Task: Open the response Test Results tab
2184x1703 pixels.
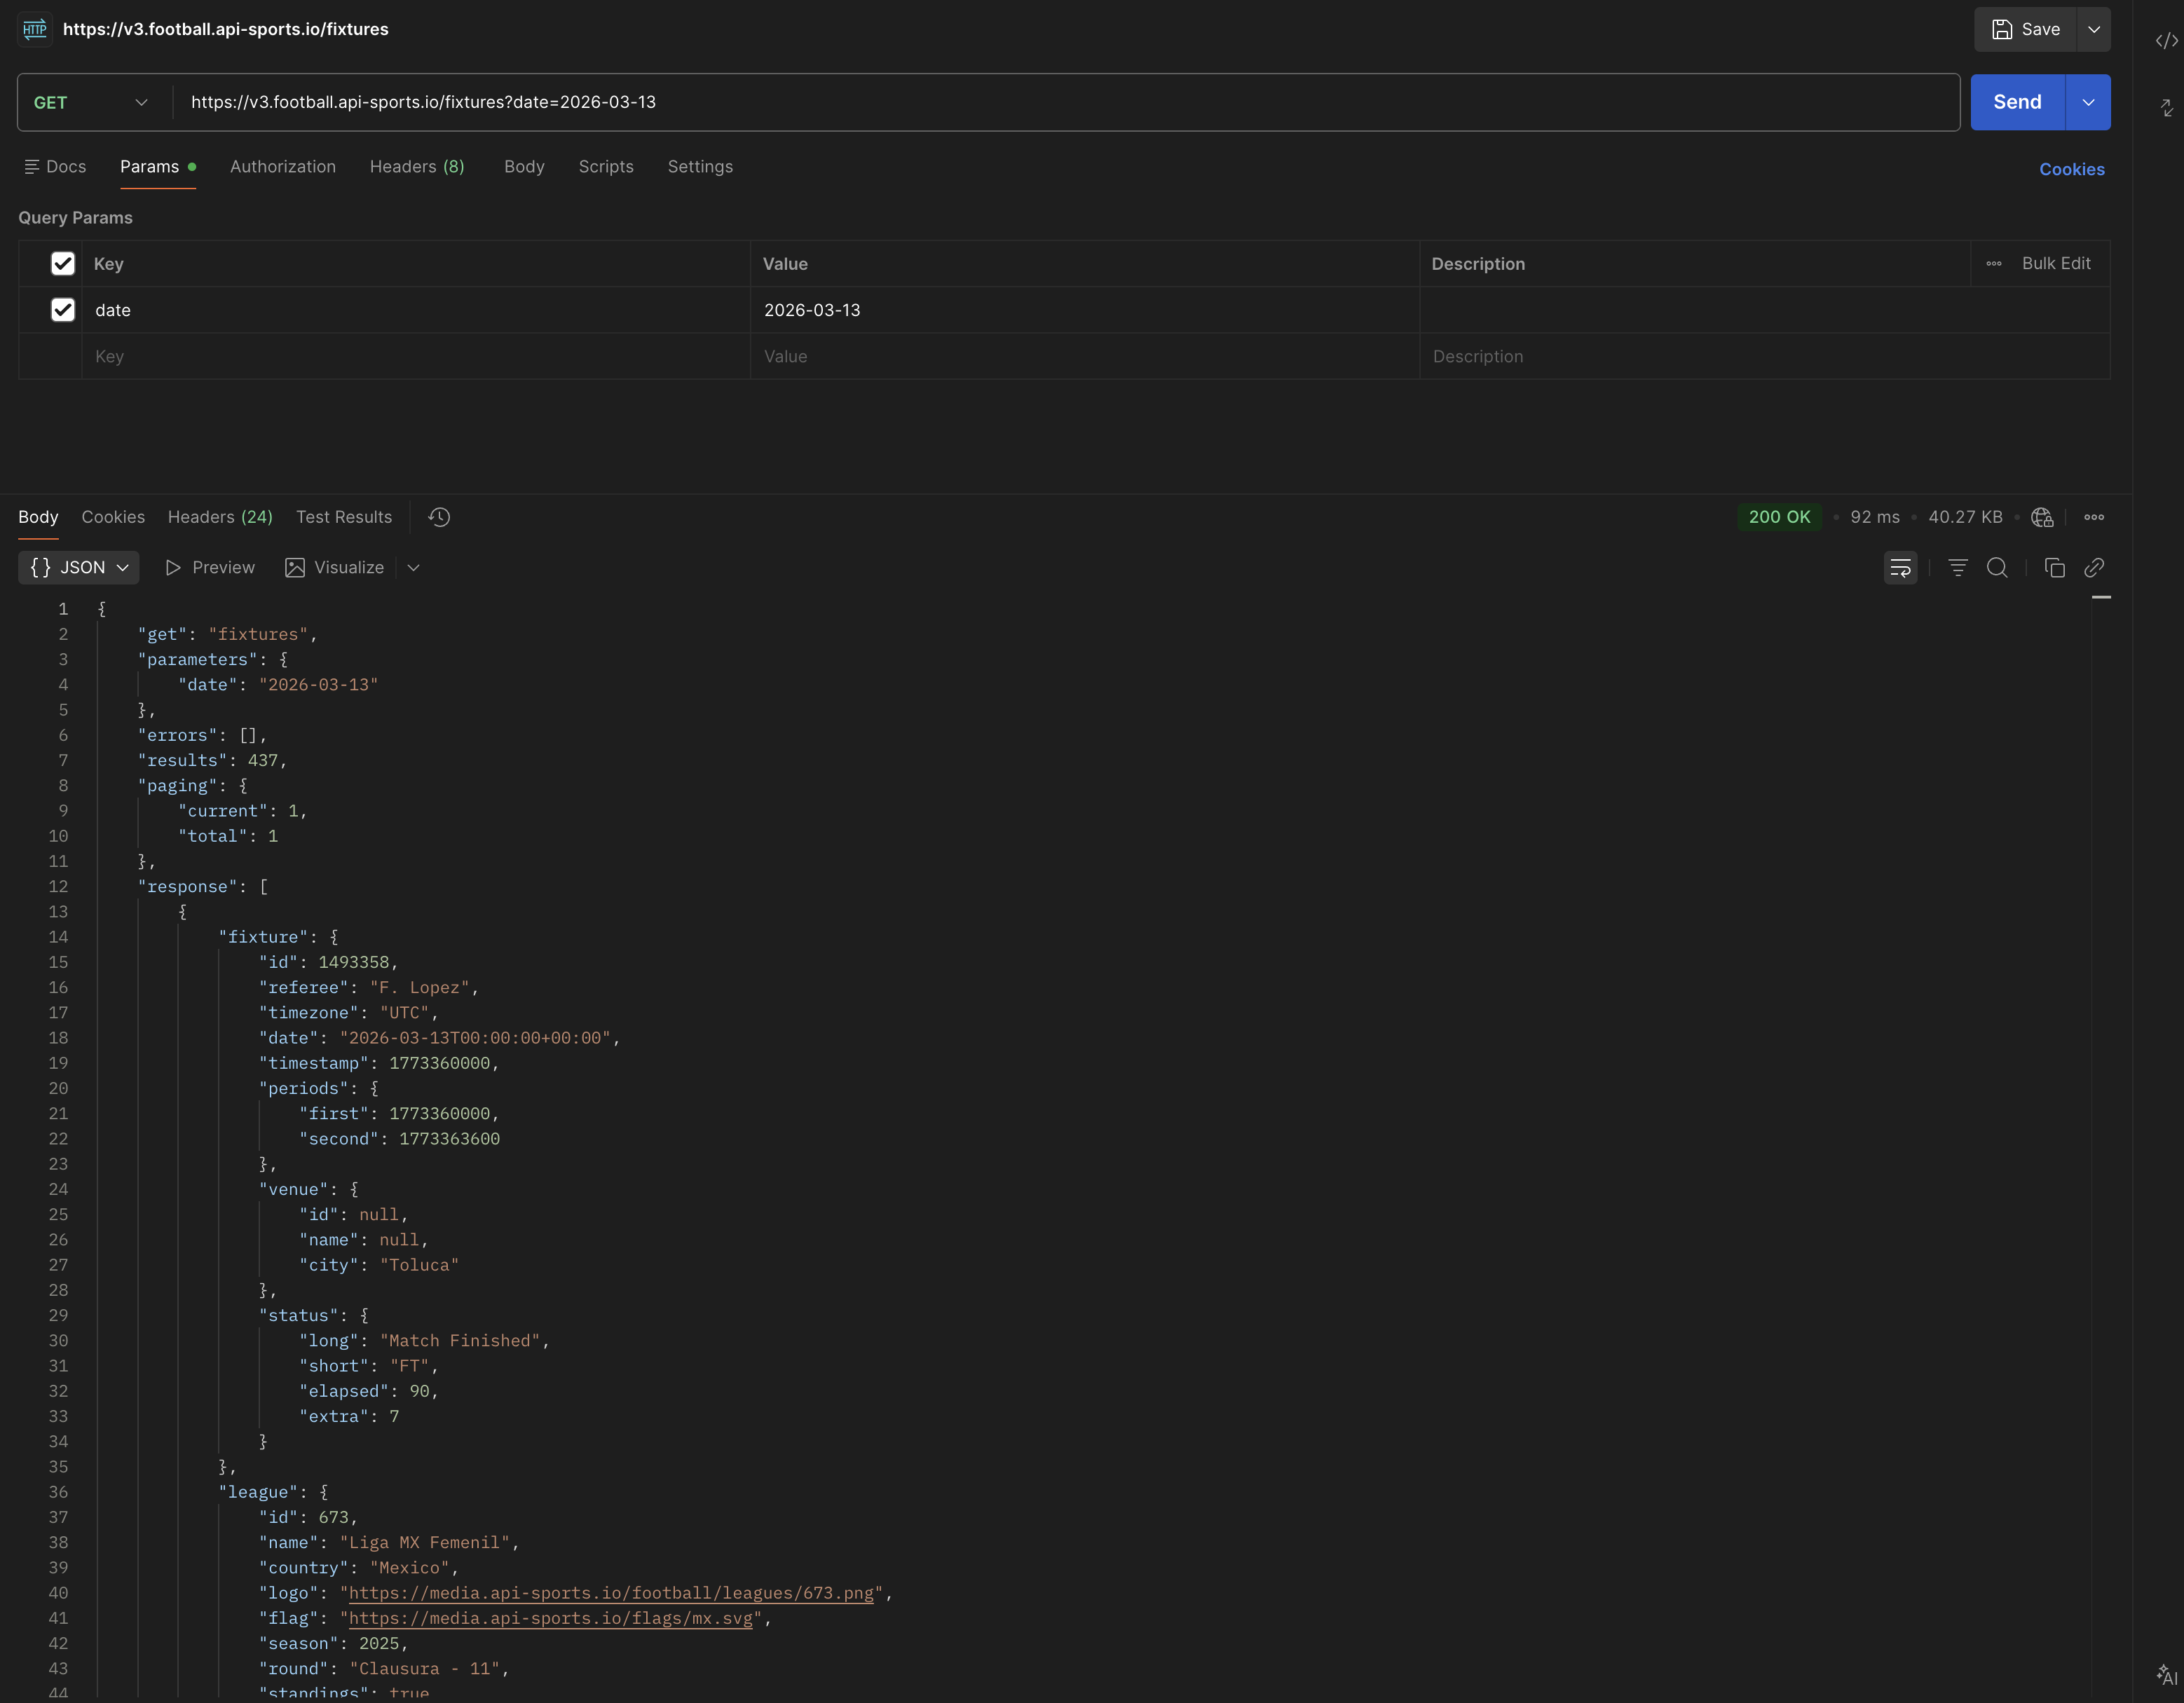Action: (343, 517)
